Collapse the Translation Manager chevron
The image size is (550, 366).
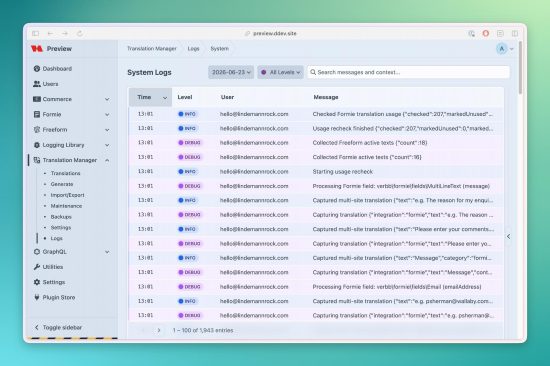tap(107, 160)
